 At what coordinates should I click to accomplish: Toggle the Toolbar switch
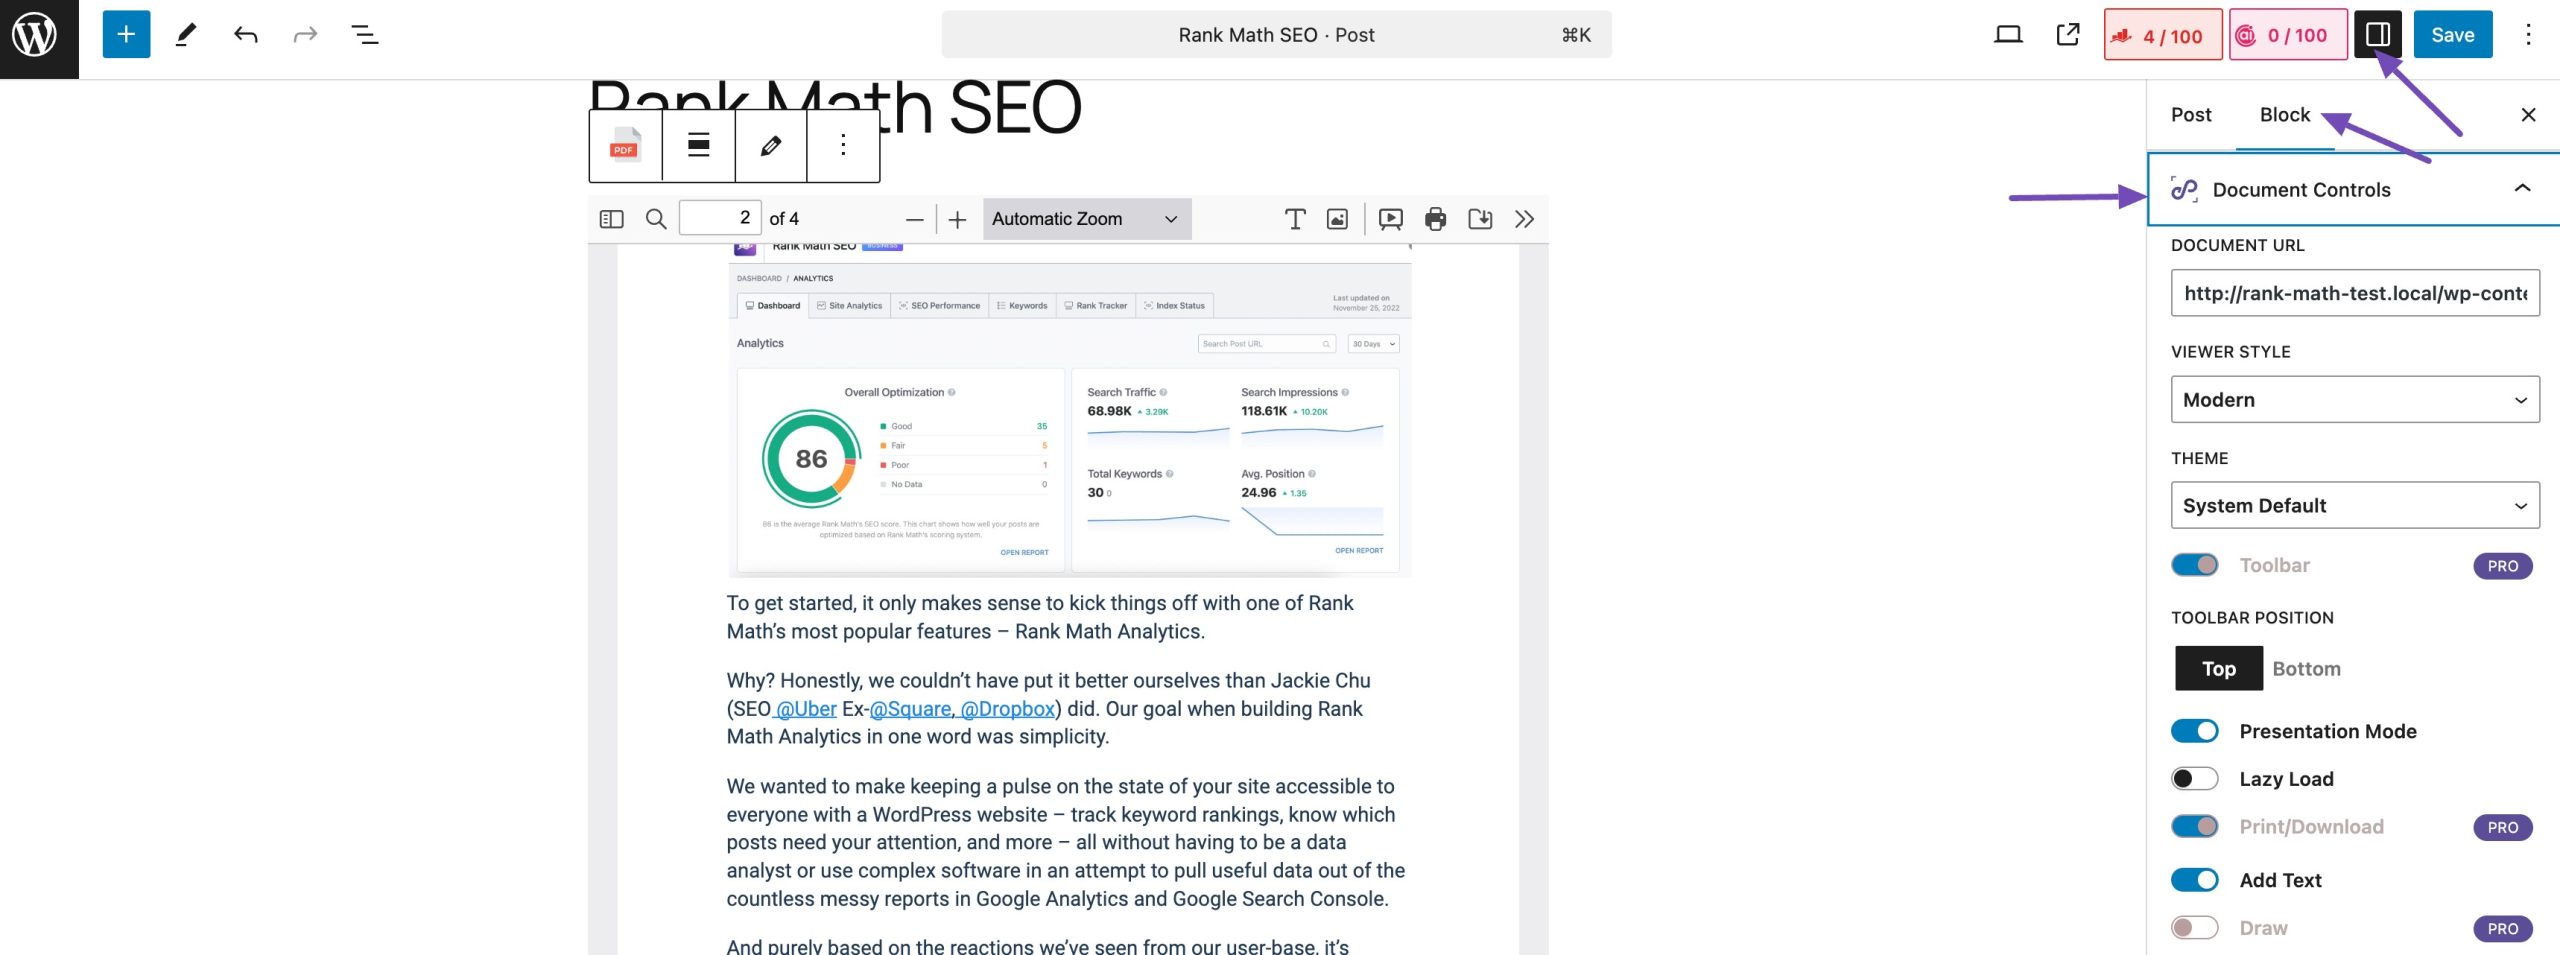[x=2195, y=566]
